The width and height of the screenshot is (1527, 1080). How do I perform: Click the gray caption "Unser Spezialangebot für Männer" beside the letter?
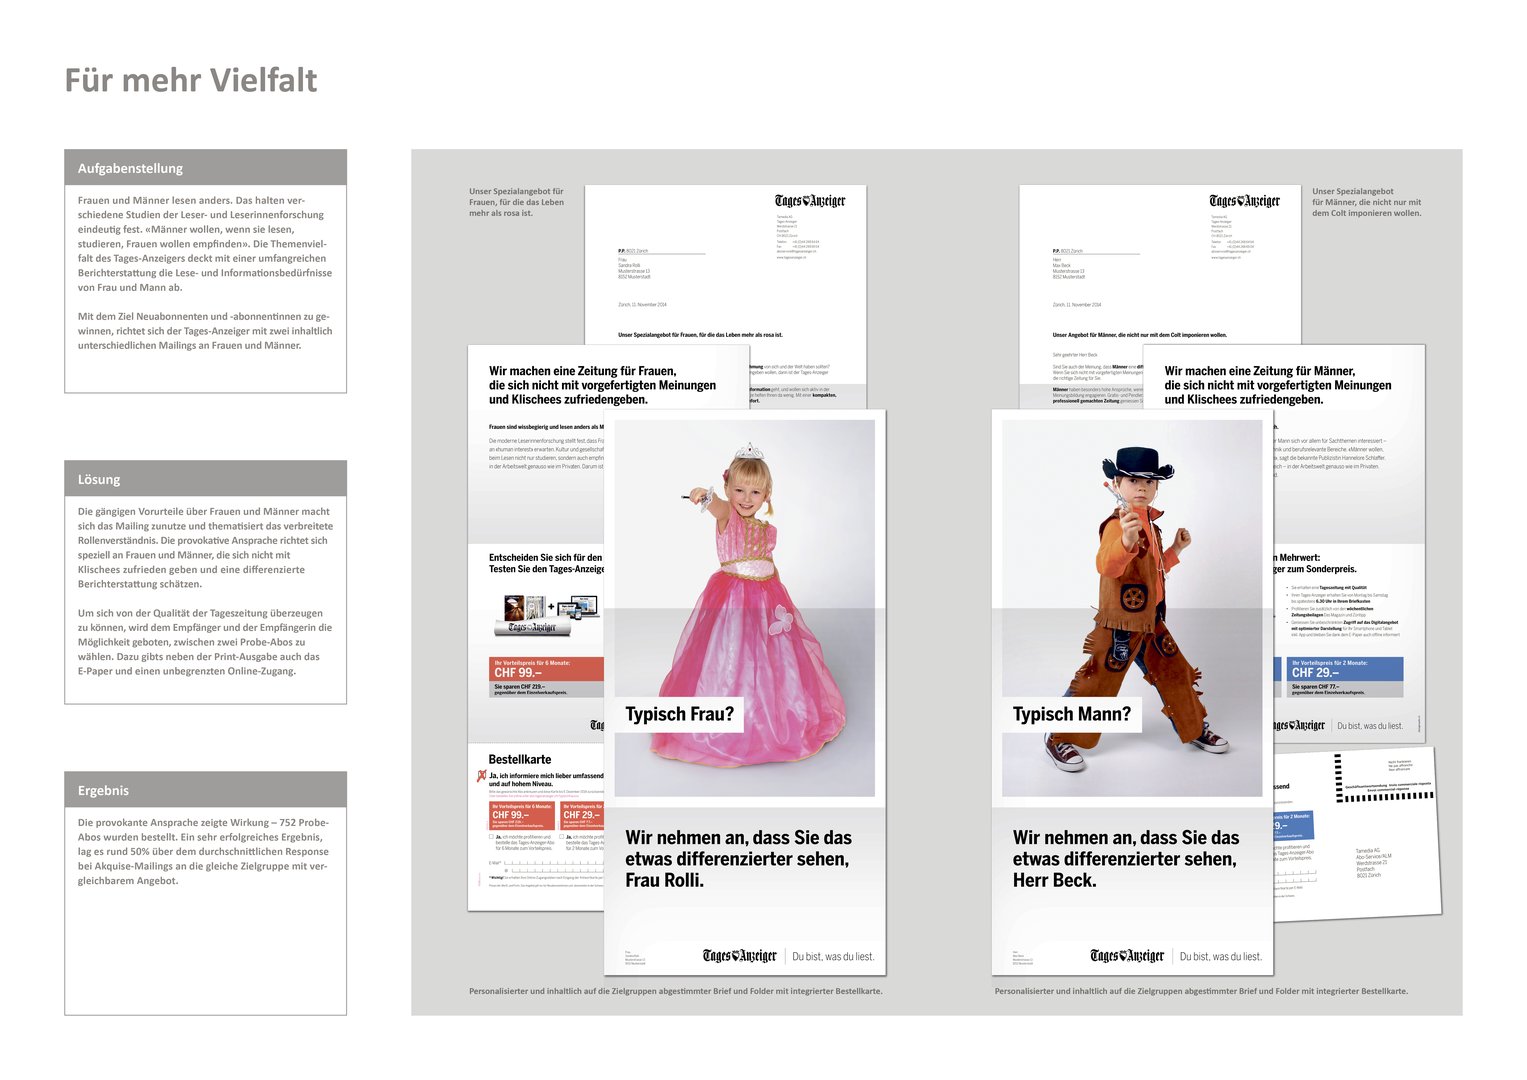pyautogui.click(x=1366, y=202)
